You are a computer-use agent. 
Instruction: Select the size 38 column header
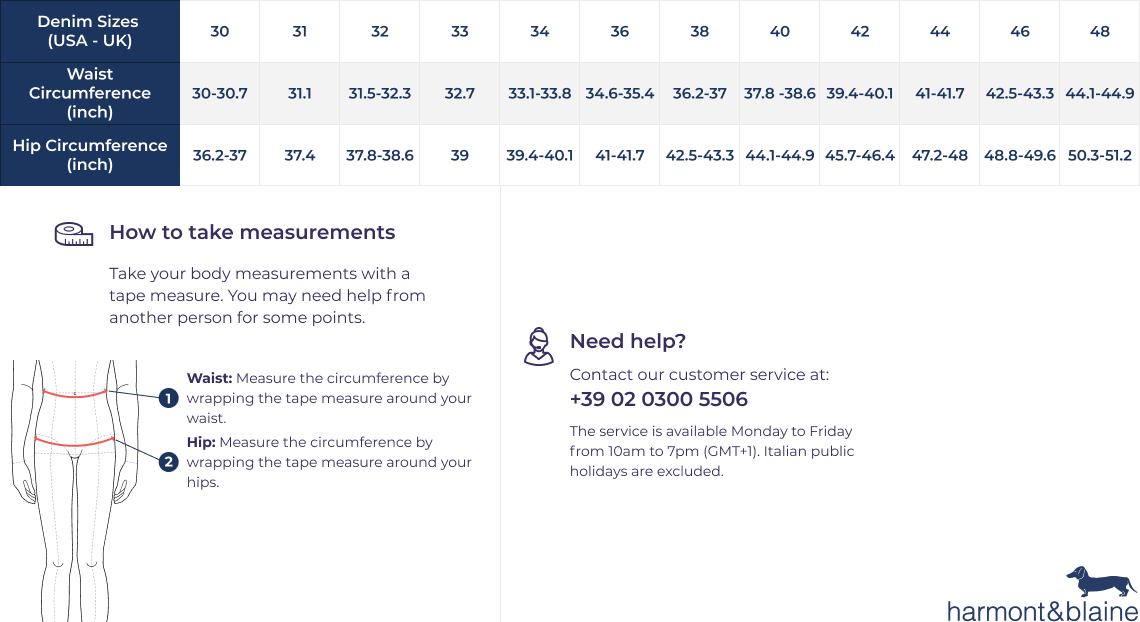click(x=699, y=31)
